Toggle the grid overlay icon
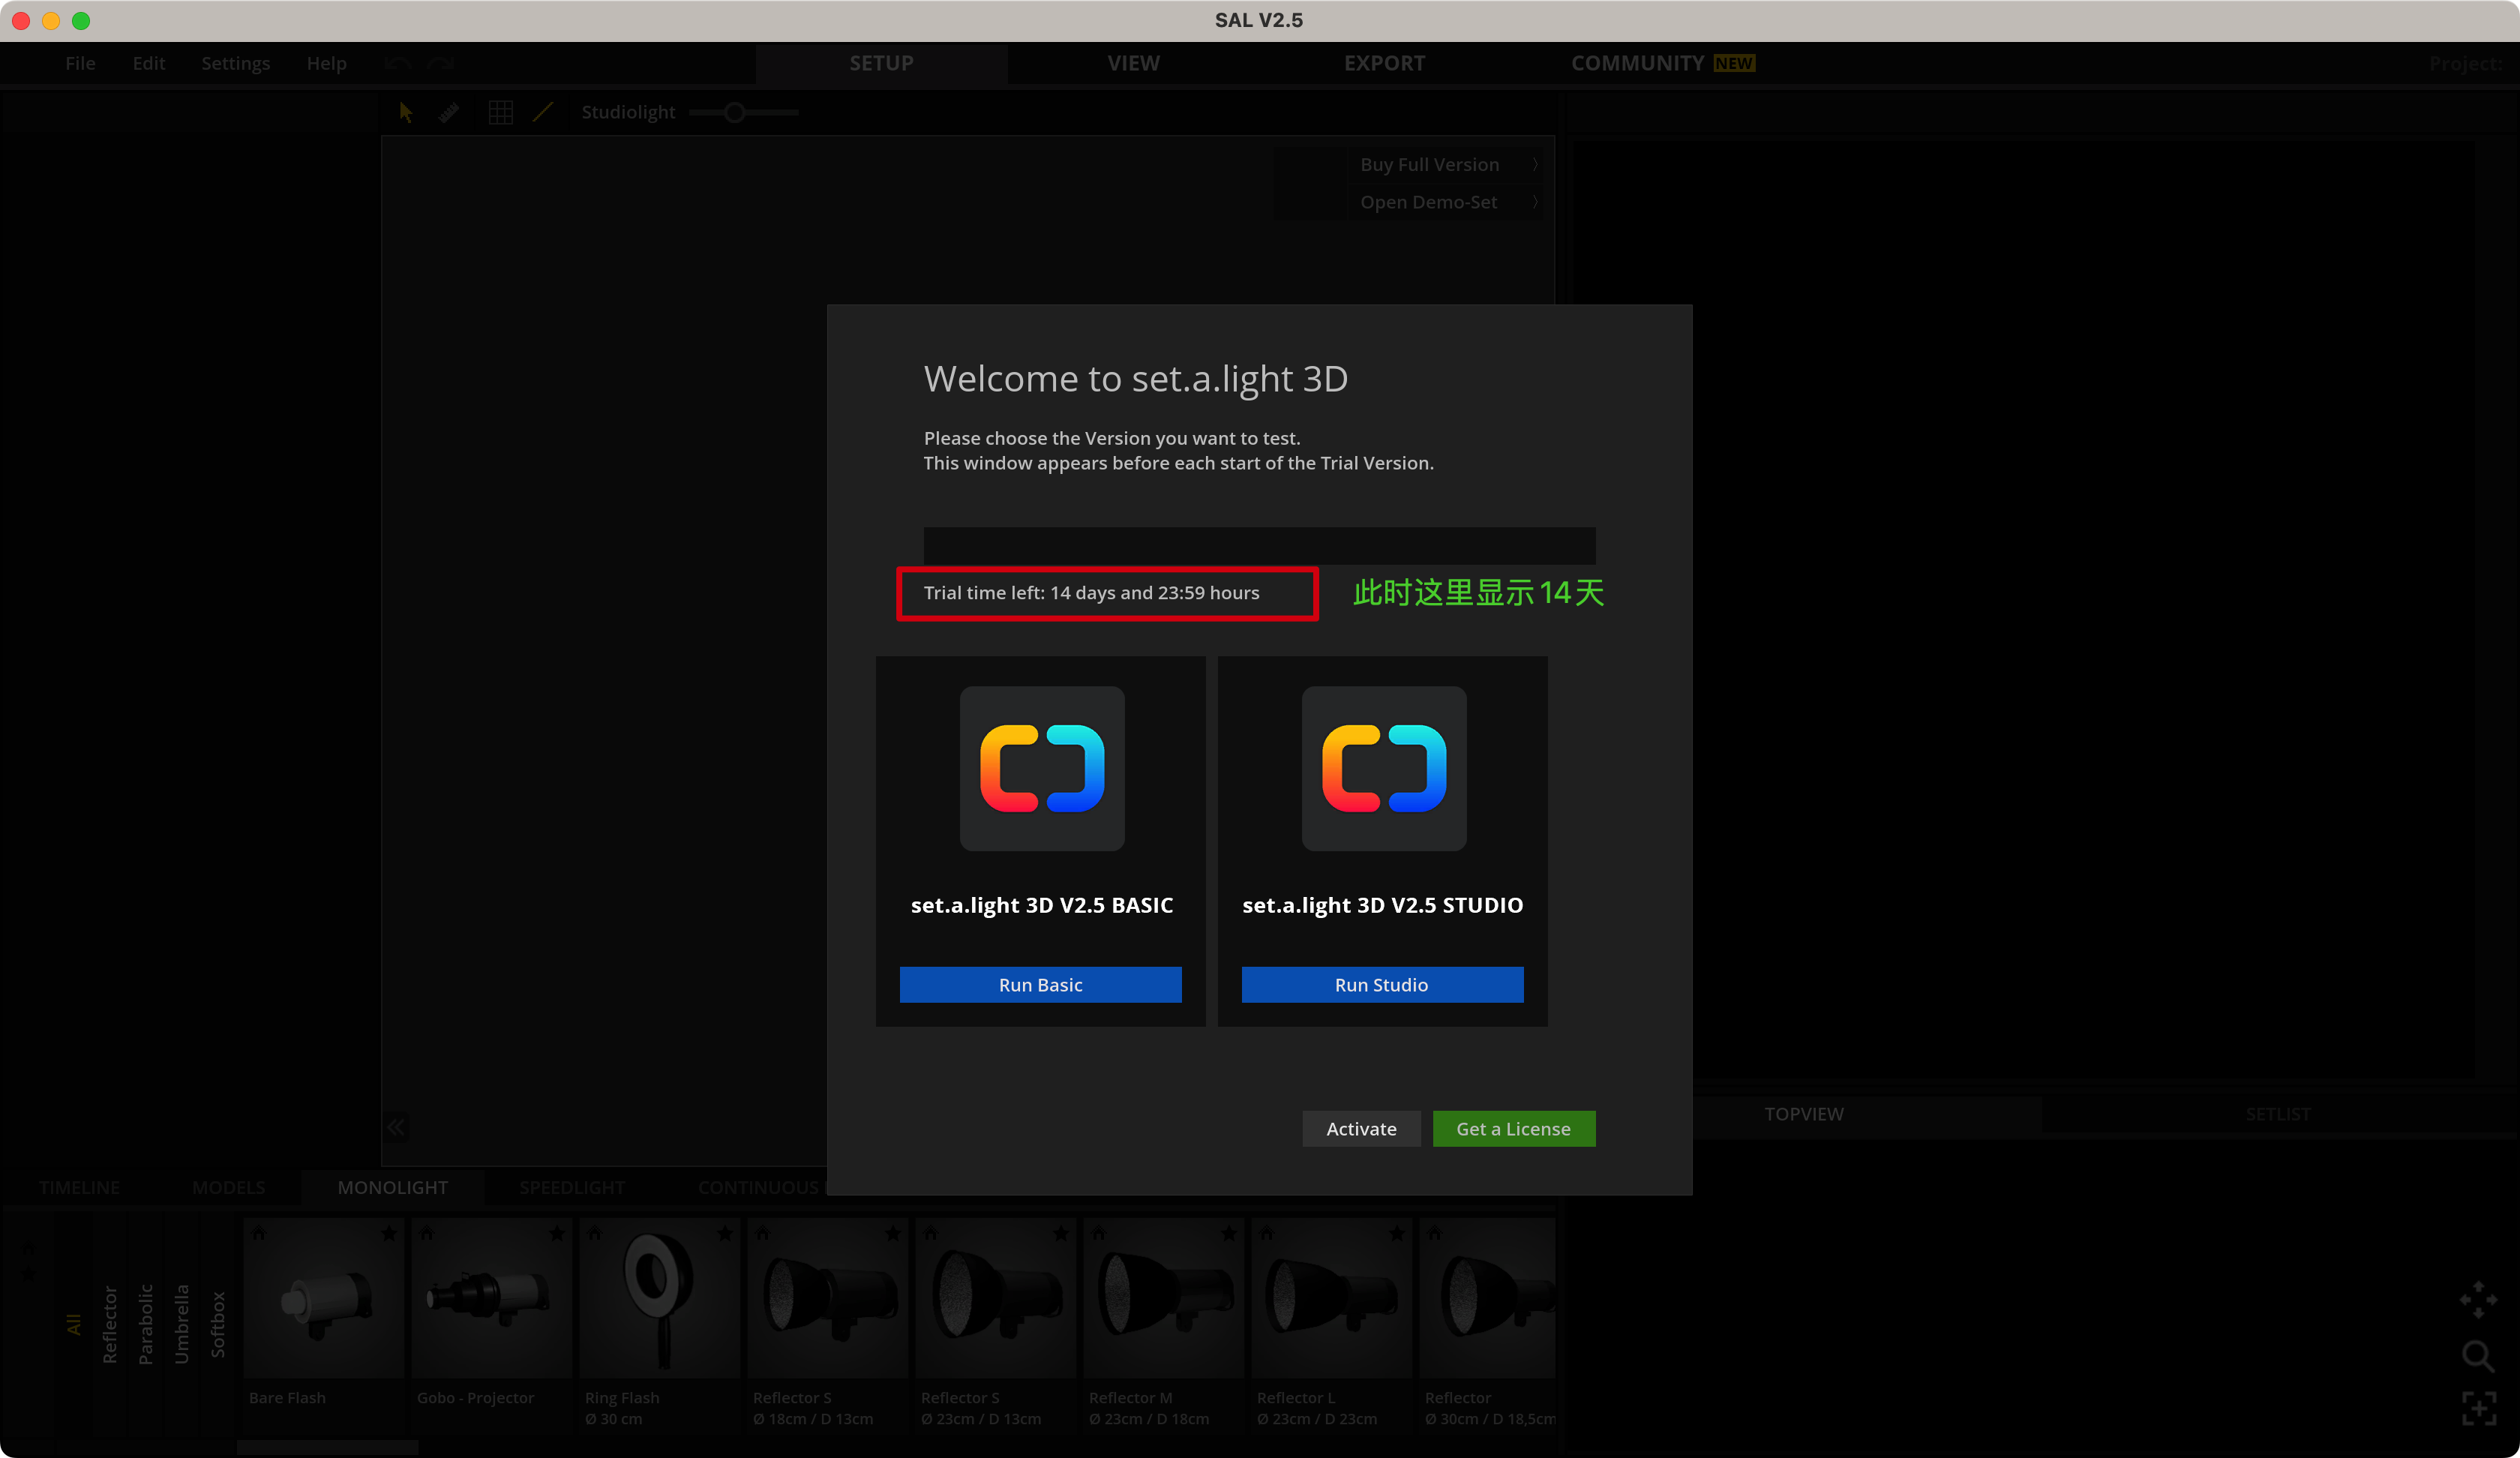Image resolution: width=2520 pixels, height=1458 pixels. pos(501,112)
